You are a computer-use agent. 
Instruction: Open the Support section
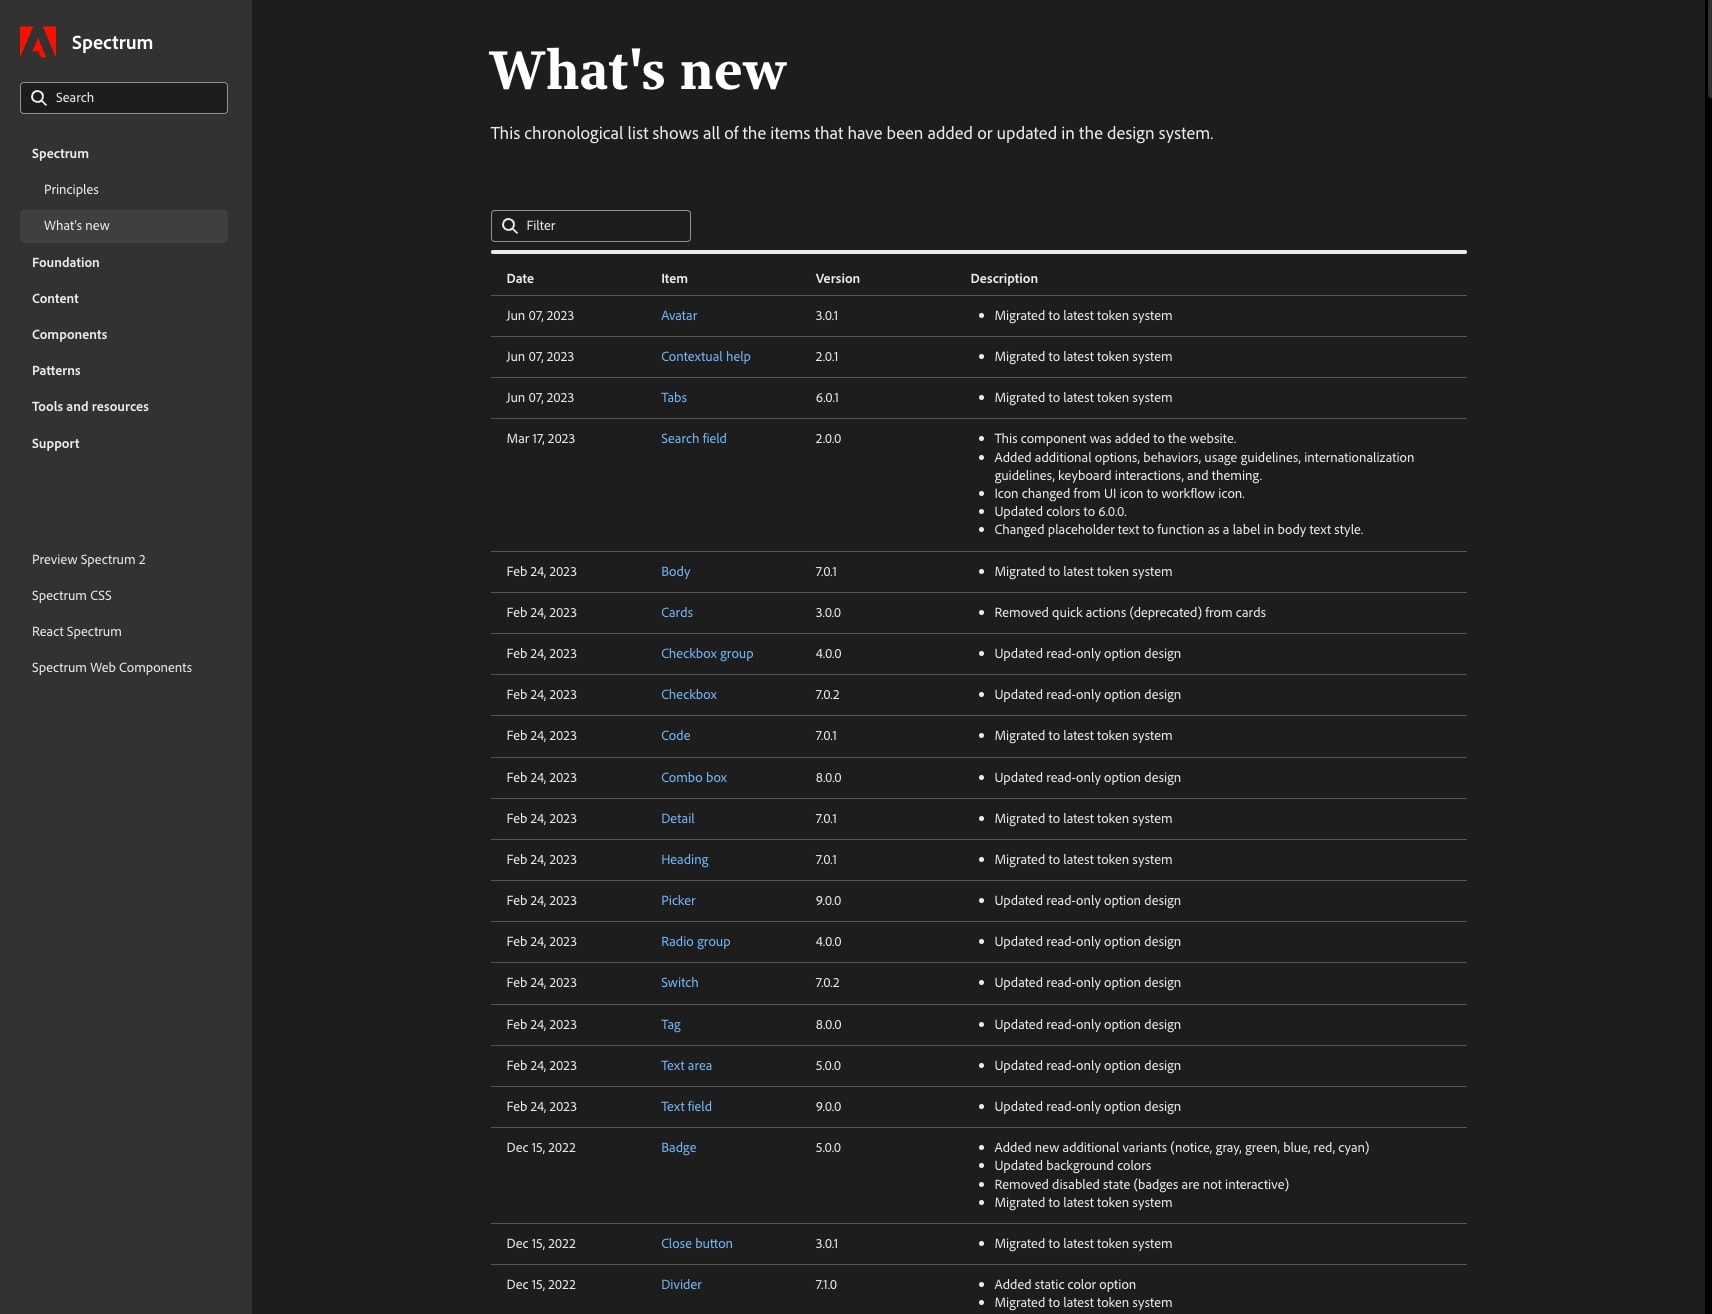[55, 444]
